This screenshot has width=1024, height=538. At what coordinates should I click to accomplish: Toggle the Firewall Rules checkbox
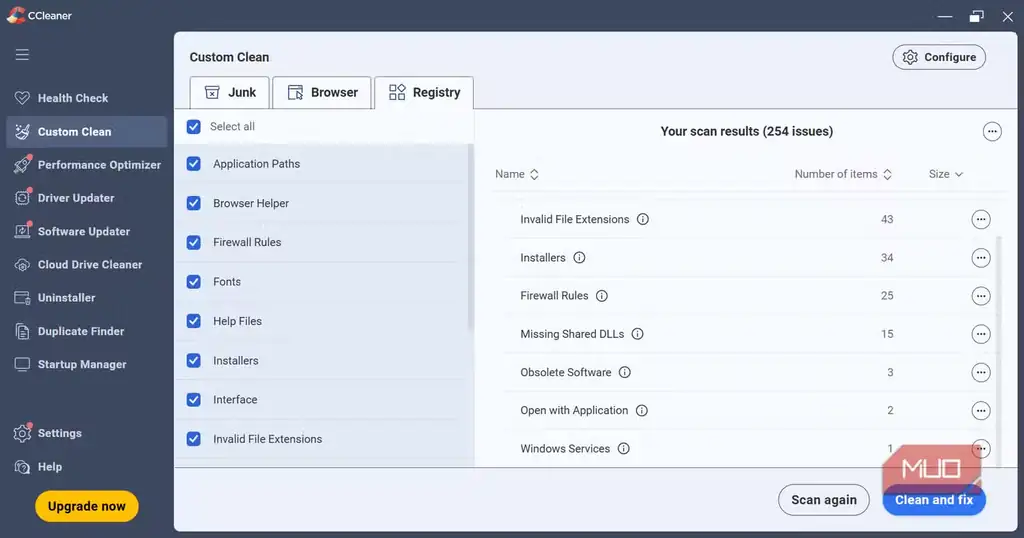[194, 242]
